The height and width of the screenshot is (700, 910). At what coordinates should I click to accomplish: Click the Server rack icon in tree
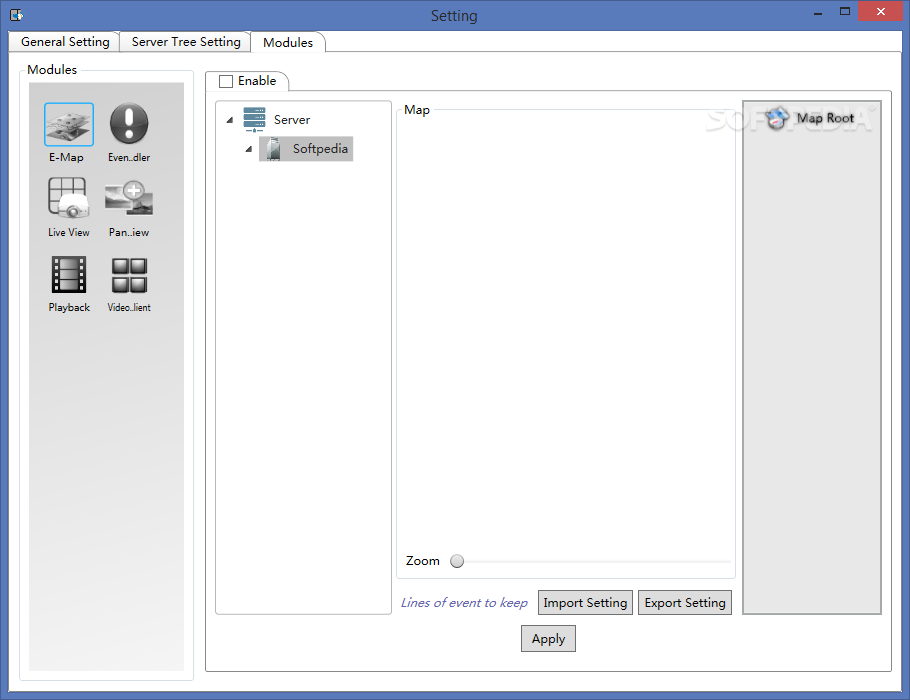(254, 120)
